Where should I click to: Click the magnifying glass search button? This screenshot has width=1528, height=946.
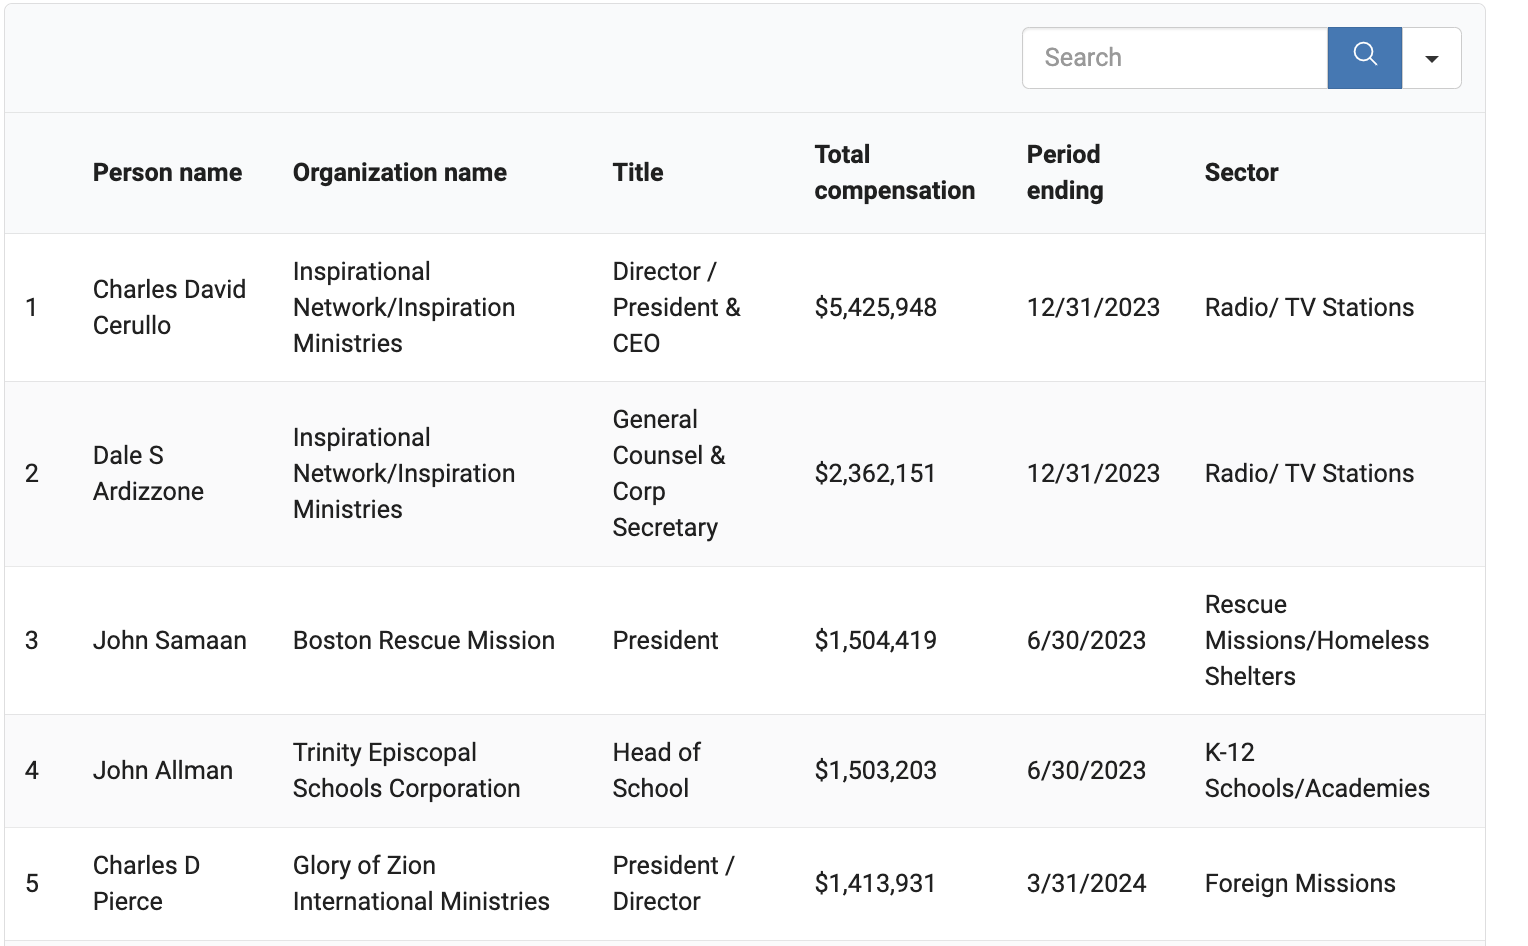point(1364,57)
